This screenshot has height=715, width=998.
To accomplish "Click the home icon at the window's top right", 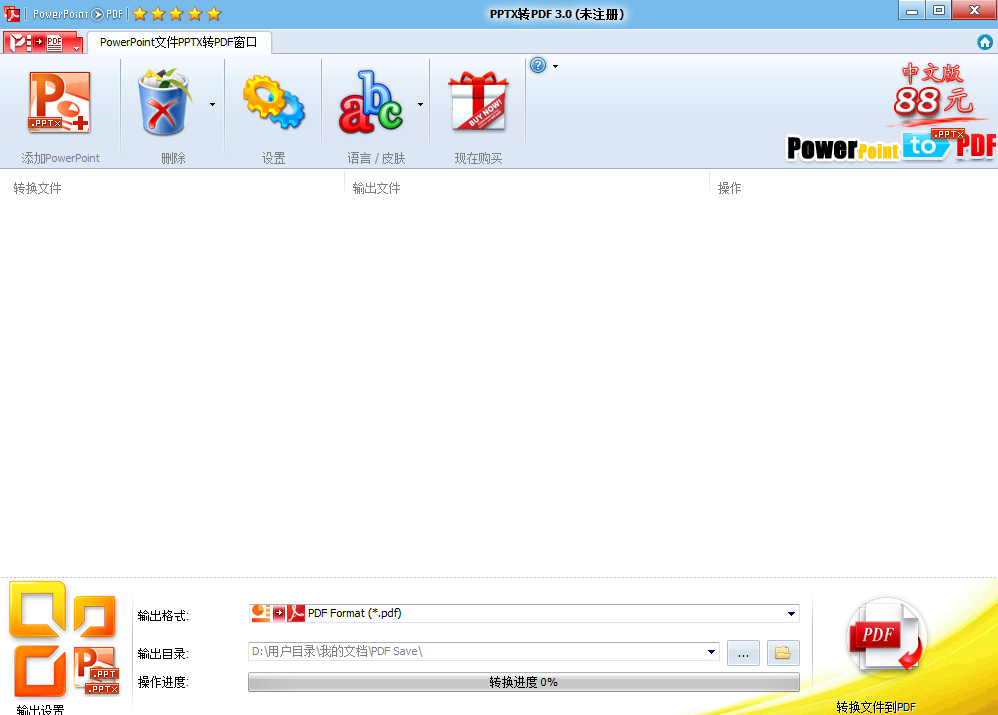I will click(x=985, y=42).
